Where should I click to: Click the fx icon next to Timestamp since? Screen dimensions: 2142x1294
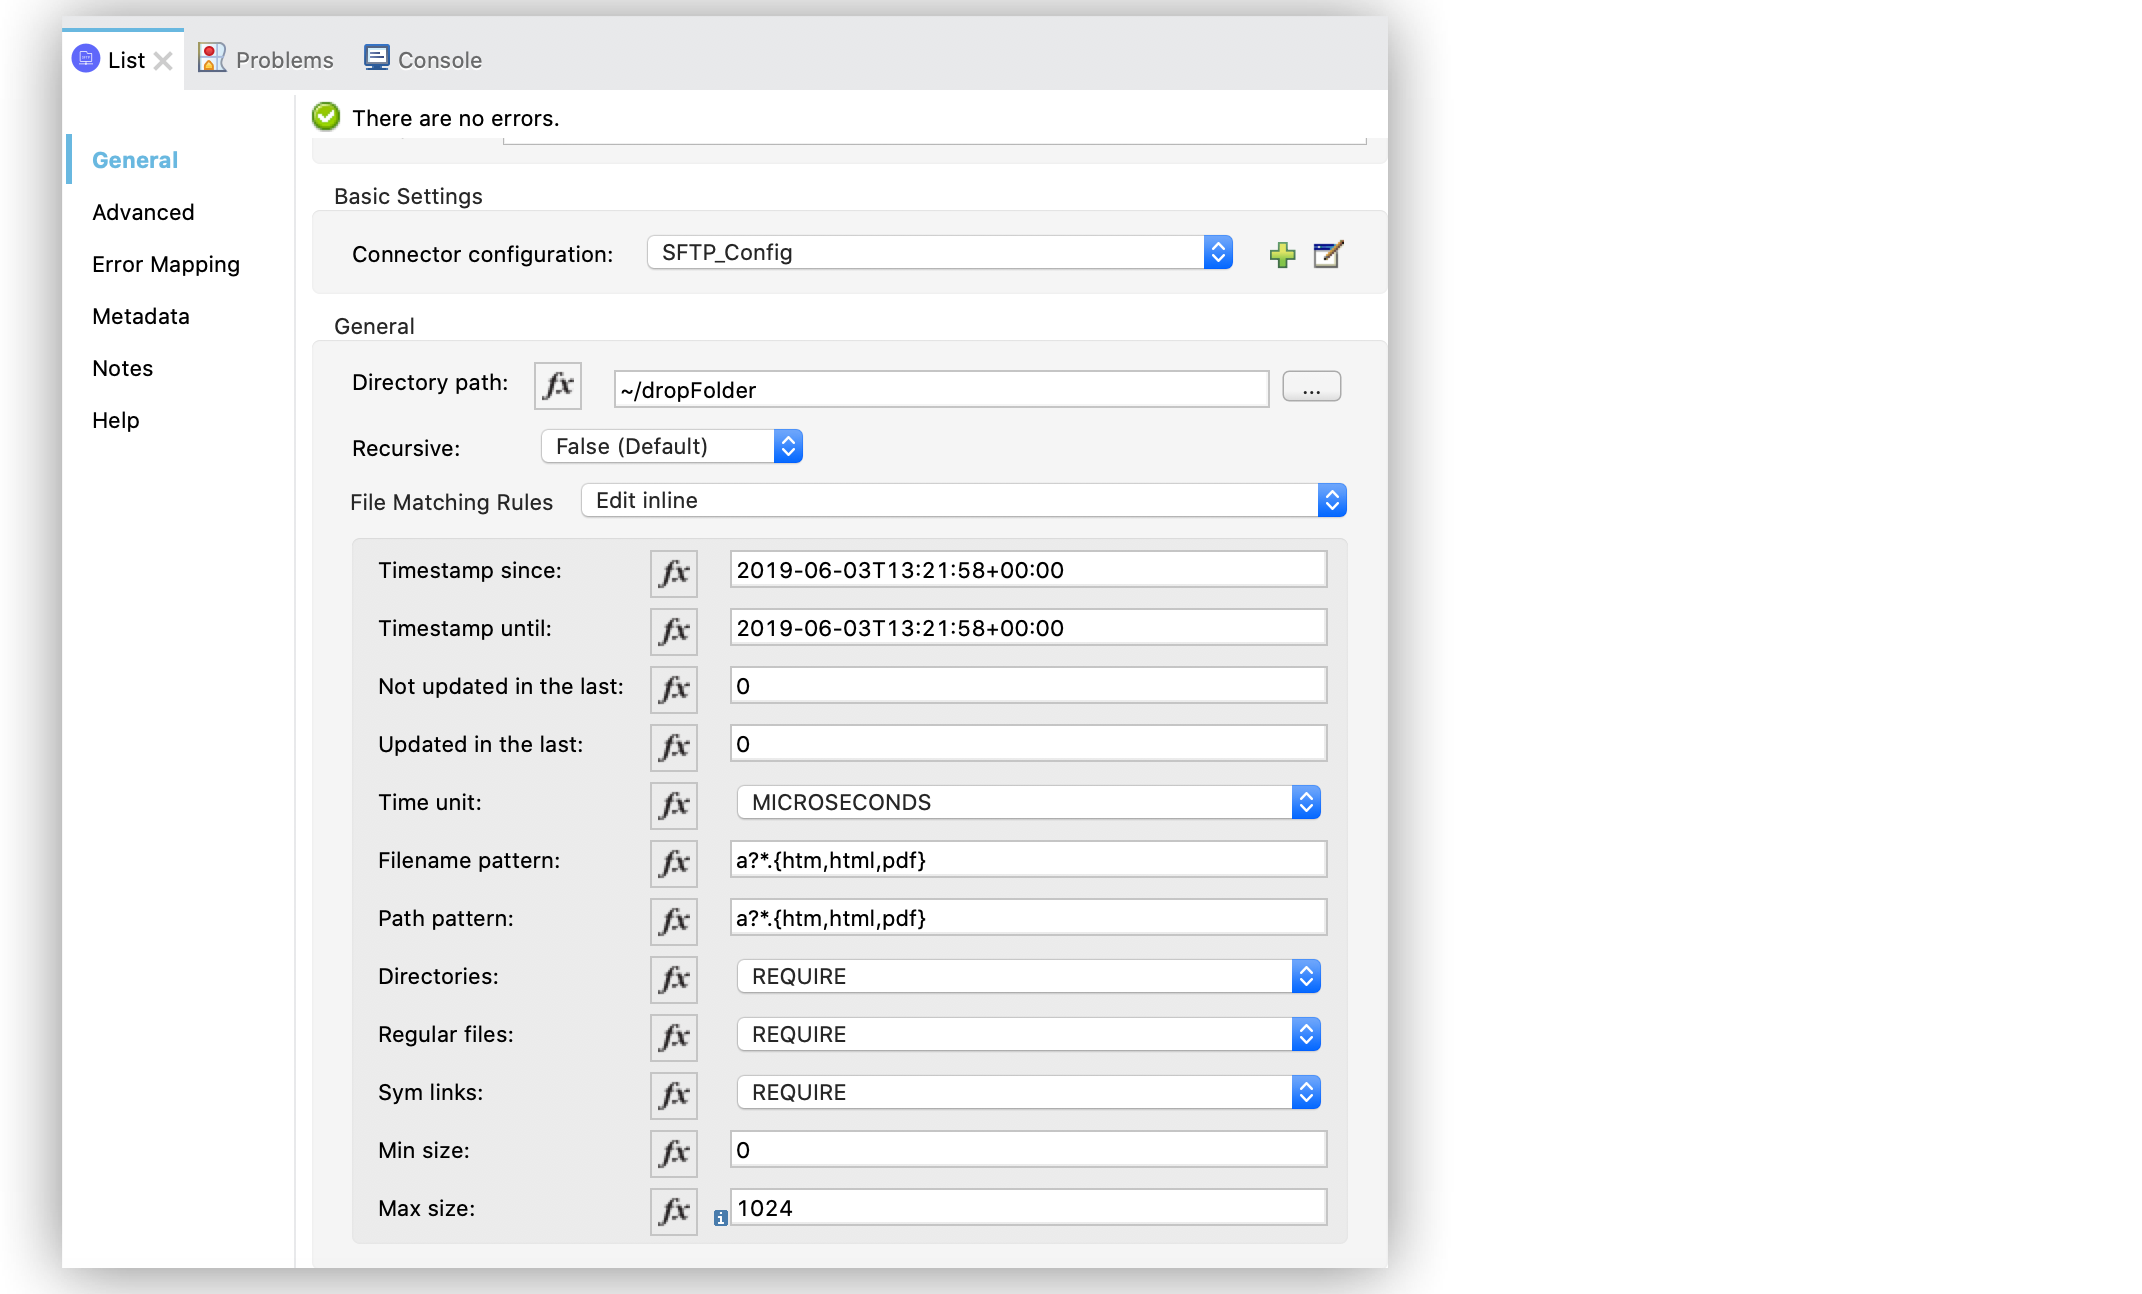(x=673, y=567)
